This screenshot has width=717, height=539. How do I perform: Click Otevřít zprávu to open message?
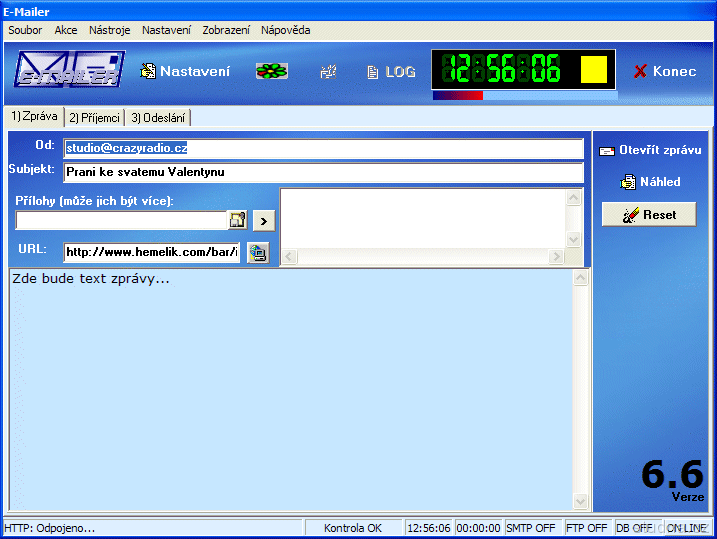click(x=650, y=150)
